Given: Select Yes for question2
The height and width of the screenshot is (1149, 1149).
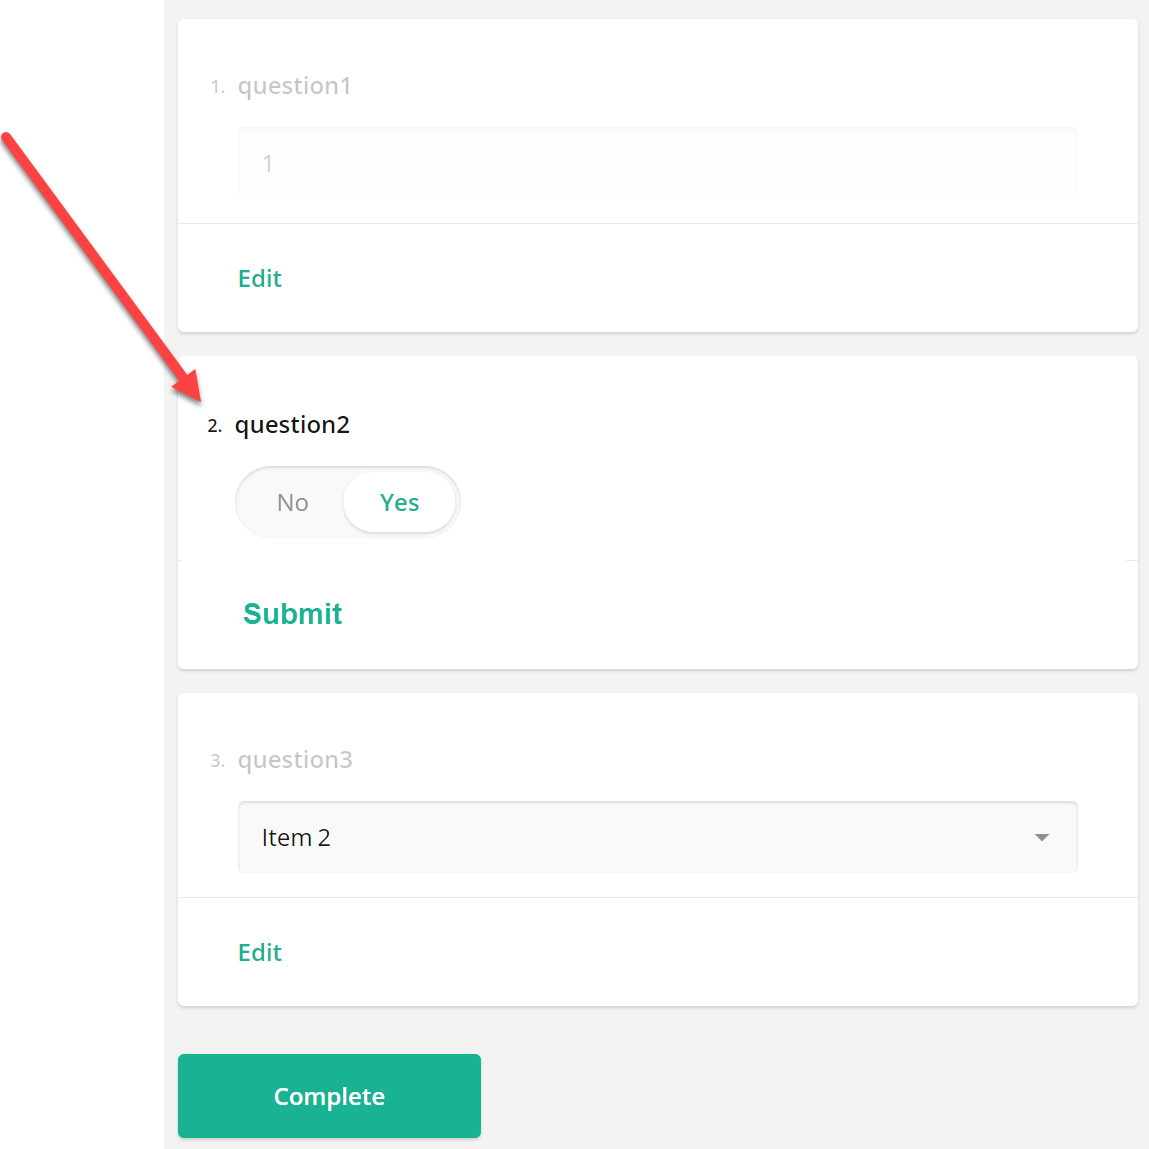Looking at the screenshot, I should 399,502.
